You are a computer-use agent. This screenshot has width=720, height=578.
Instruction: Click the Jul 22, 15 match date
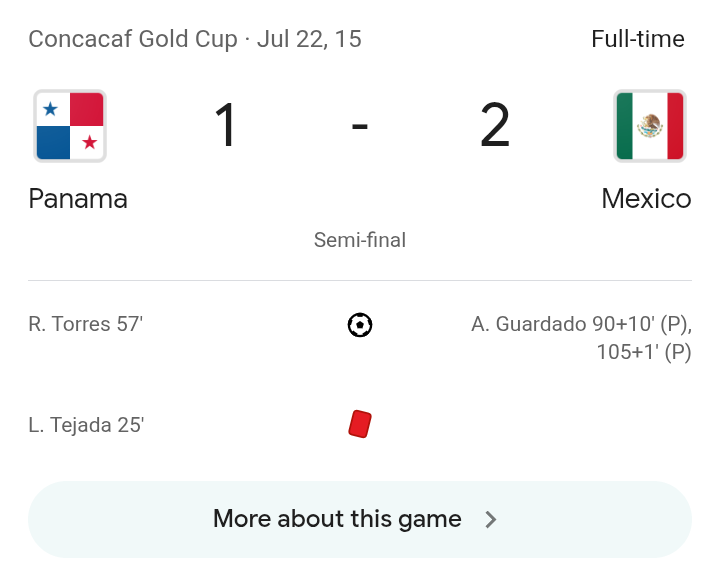click(309, 39)
